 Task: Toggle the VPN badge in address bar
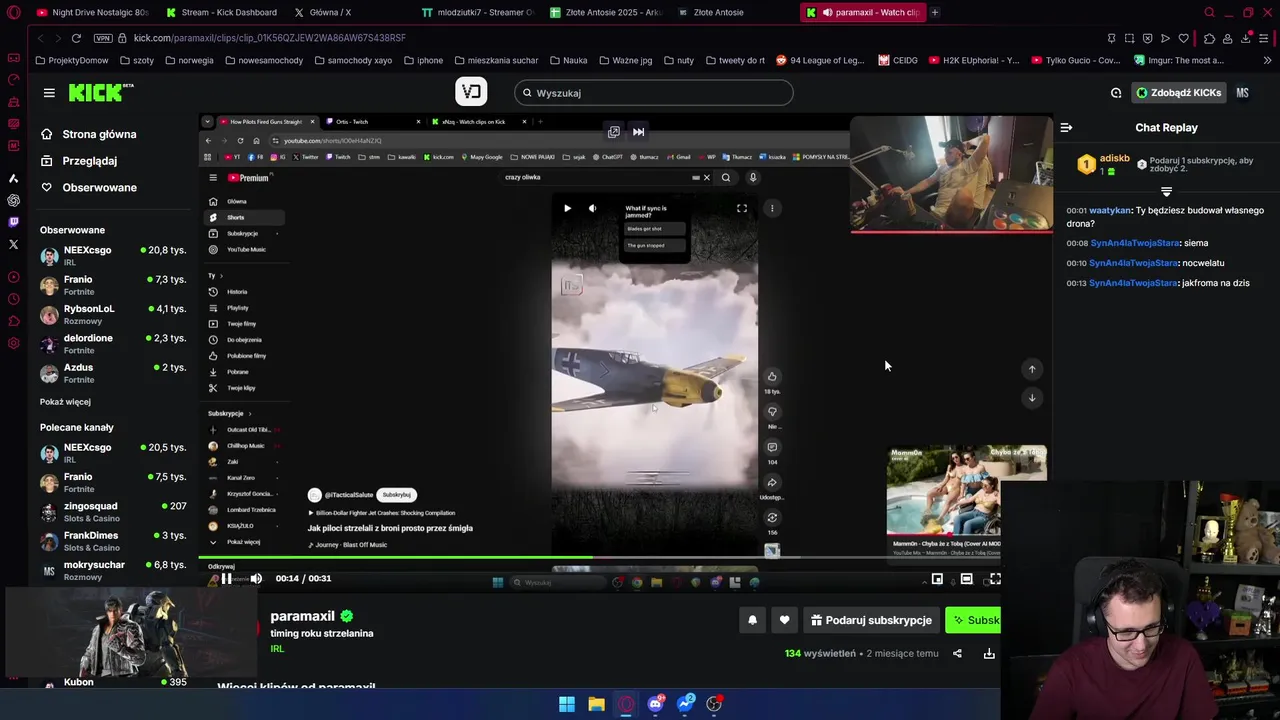pyautogui.click(x=103, y=38)
